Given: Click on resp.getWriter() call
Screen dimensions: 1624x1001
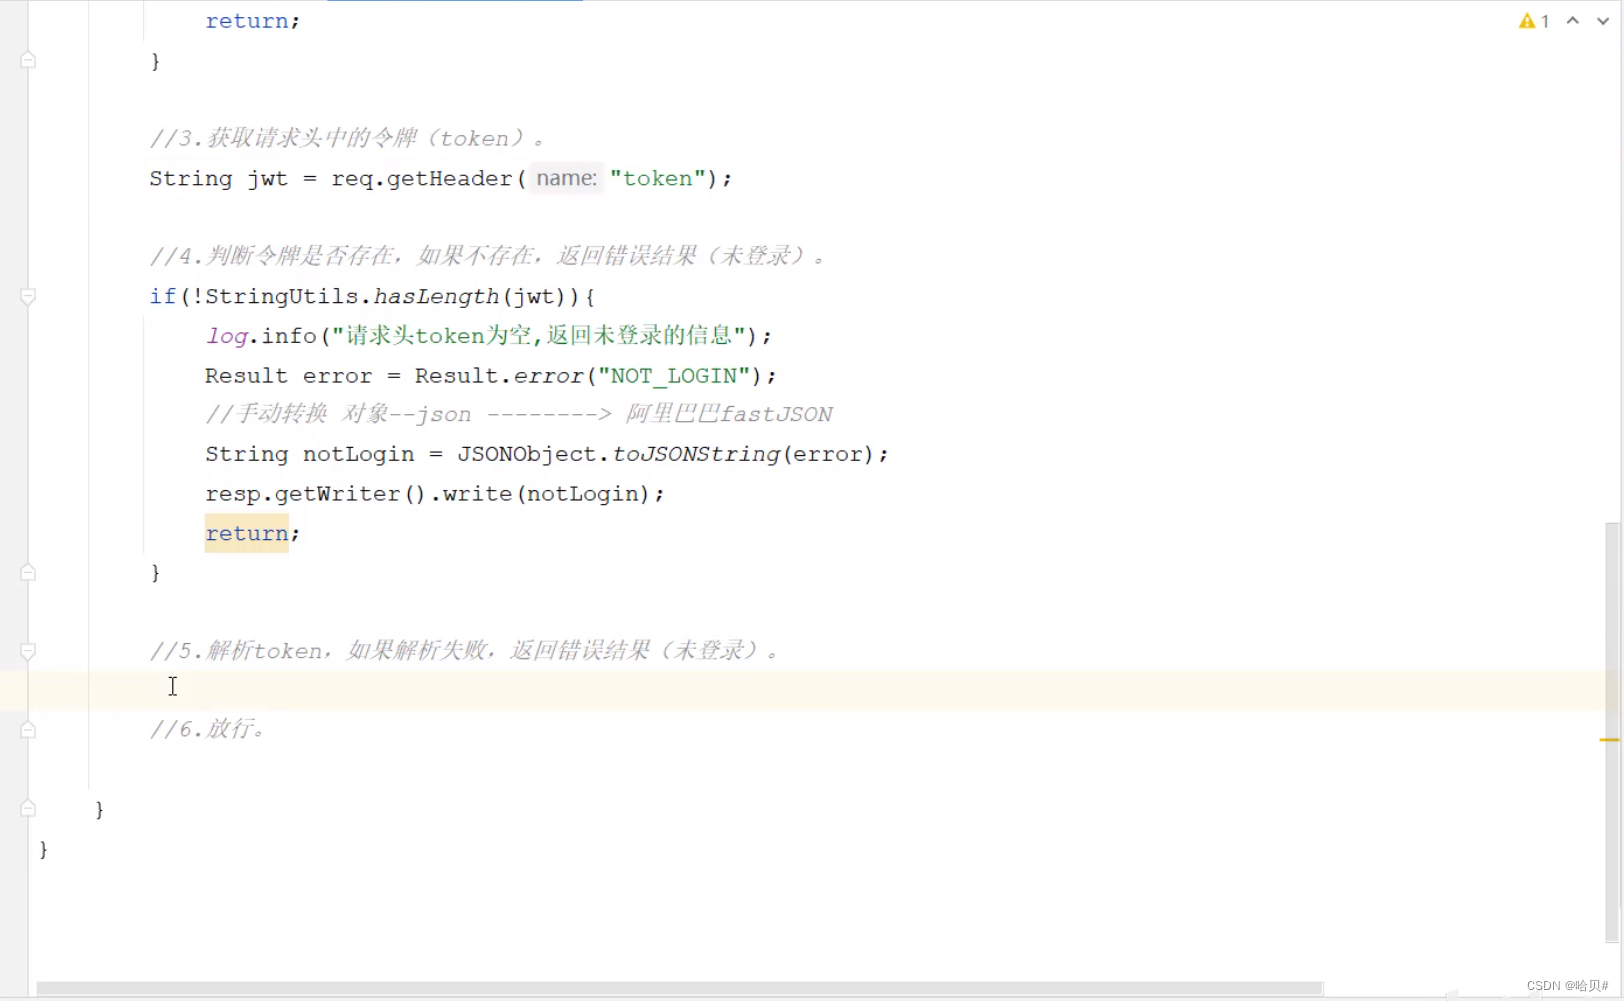Looking at the screenshot, I should (317, 494).
